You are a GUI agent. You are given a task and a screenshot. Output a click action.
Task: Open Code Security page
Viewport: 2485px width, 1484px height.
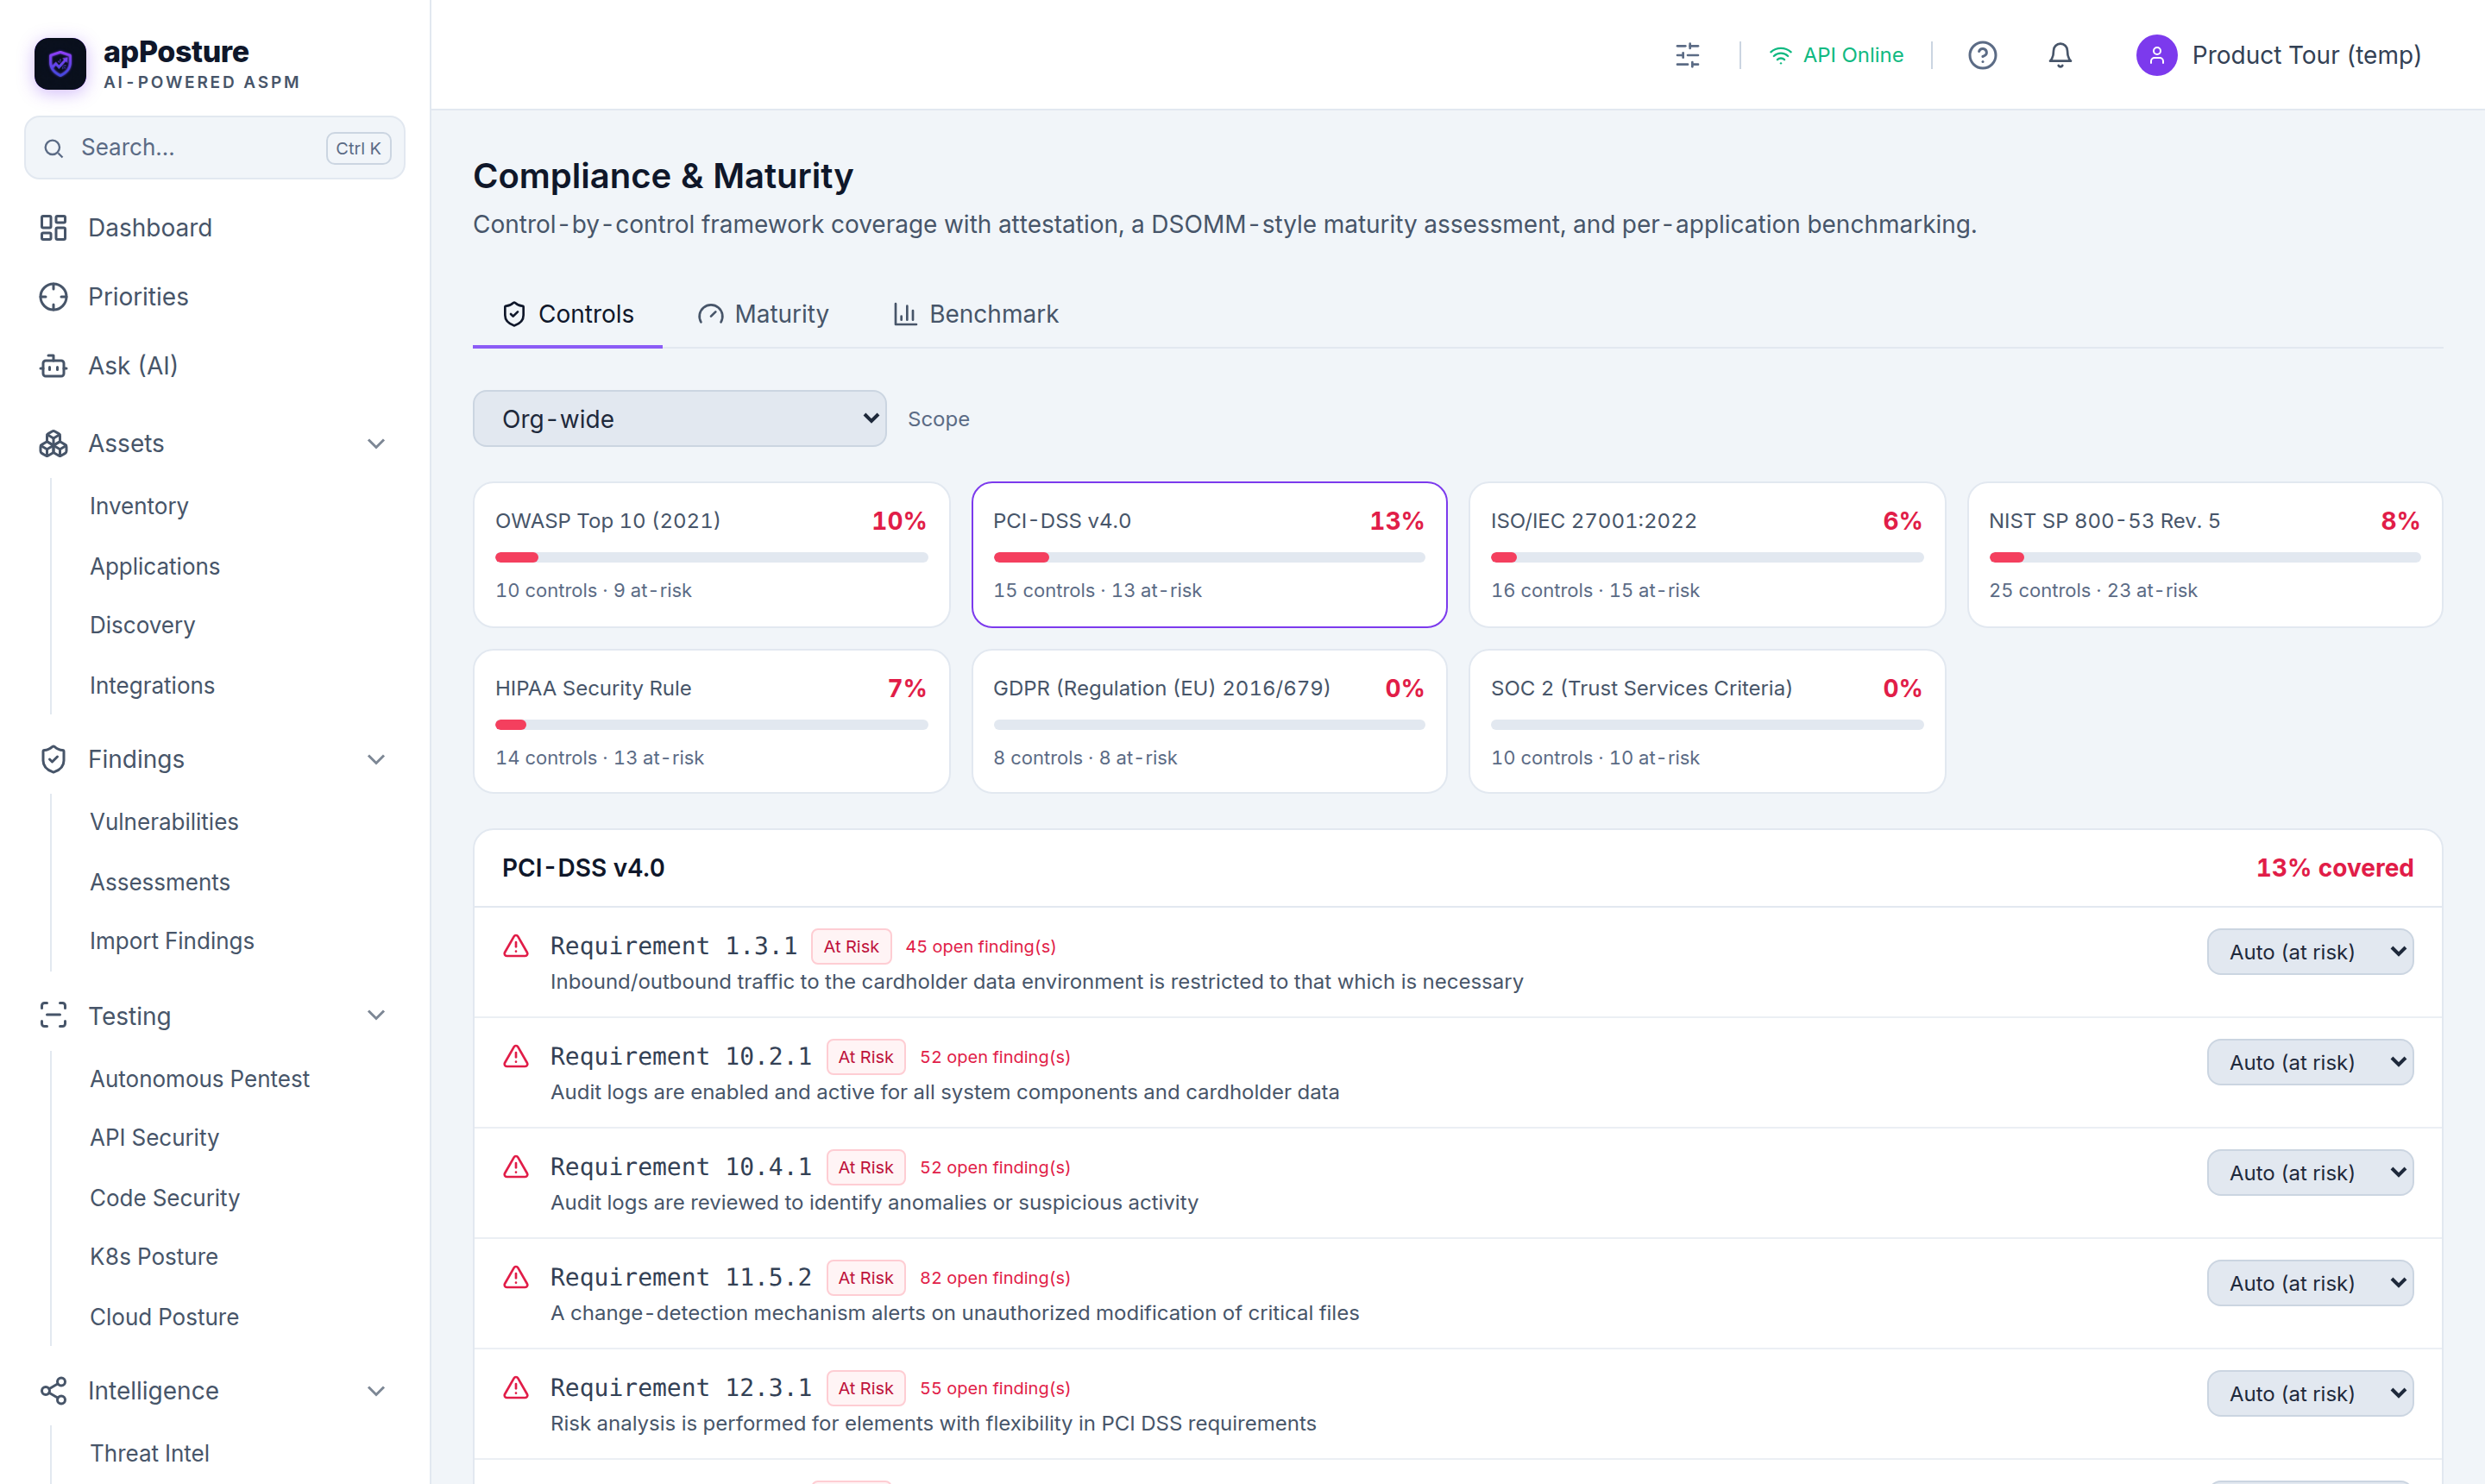[165, 1197]
